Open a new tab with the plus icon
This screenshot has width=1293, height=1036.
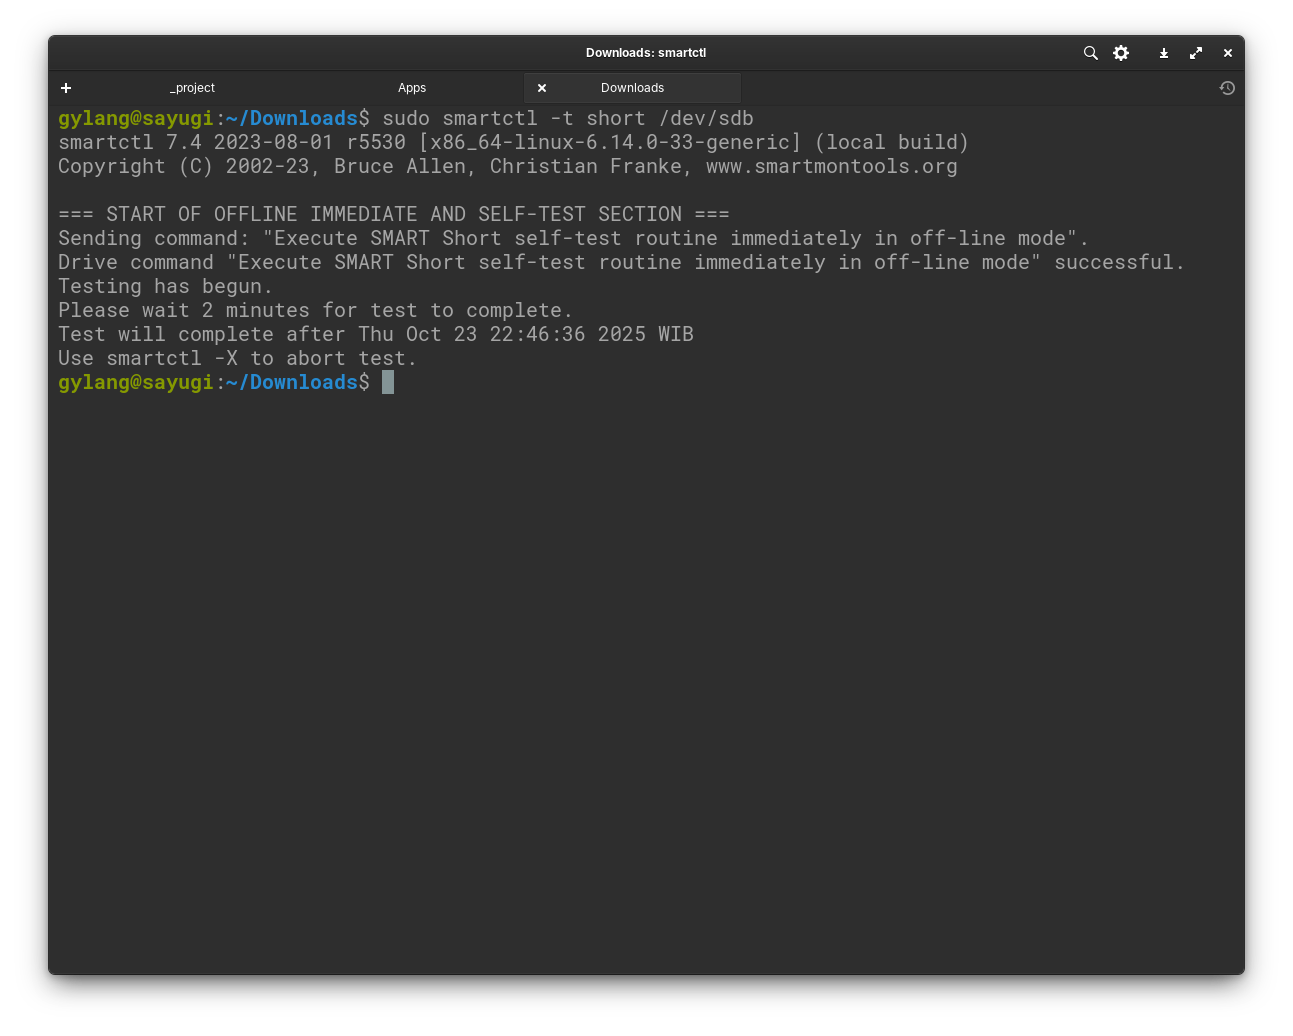coord(66,88)
